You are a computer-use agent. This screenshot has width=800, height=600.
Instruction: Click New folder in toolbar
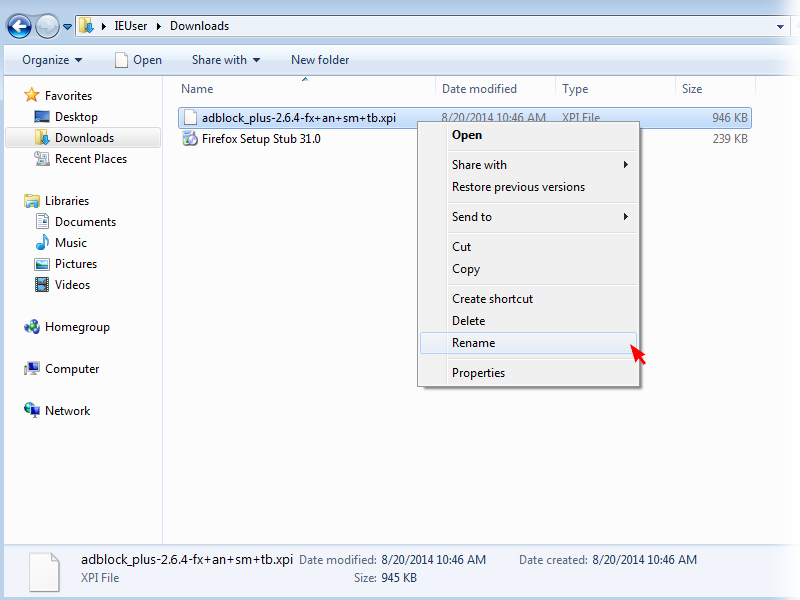[x=320, y=60]
